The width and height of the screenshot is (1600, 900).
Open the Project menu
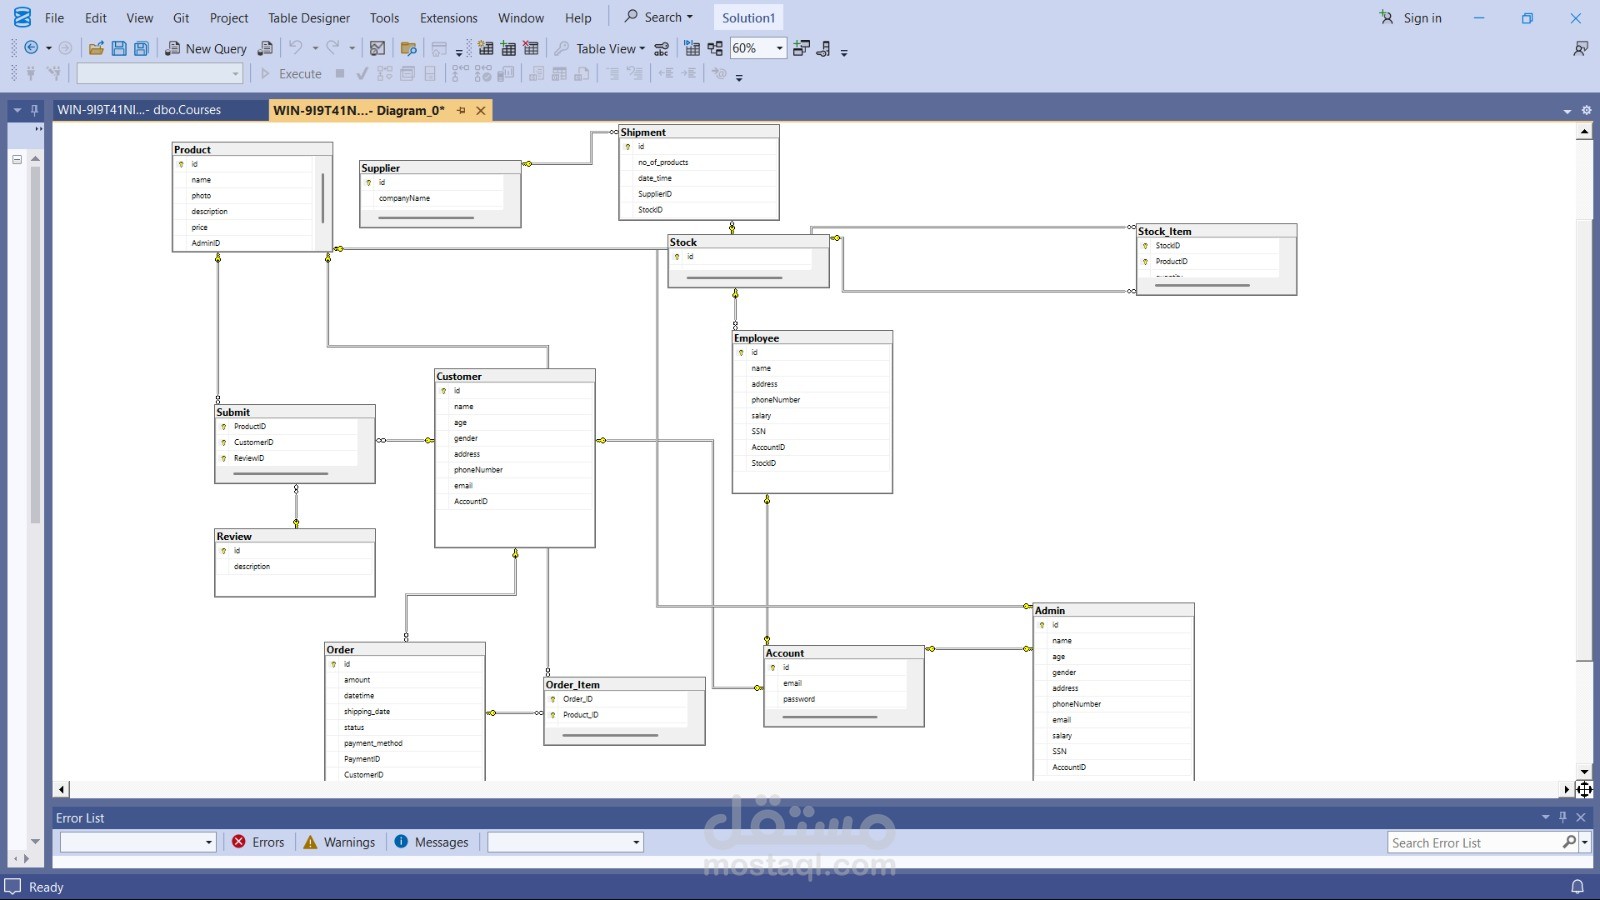(x=229, y=18)
